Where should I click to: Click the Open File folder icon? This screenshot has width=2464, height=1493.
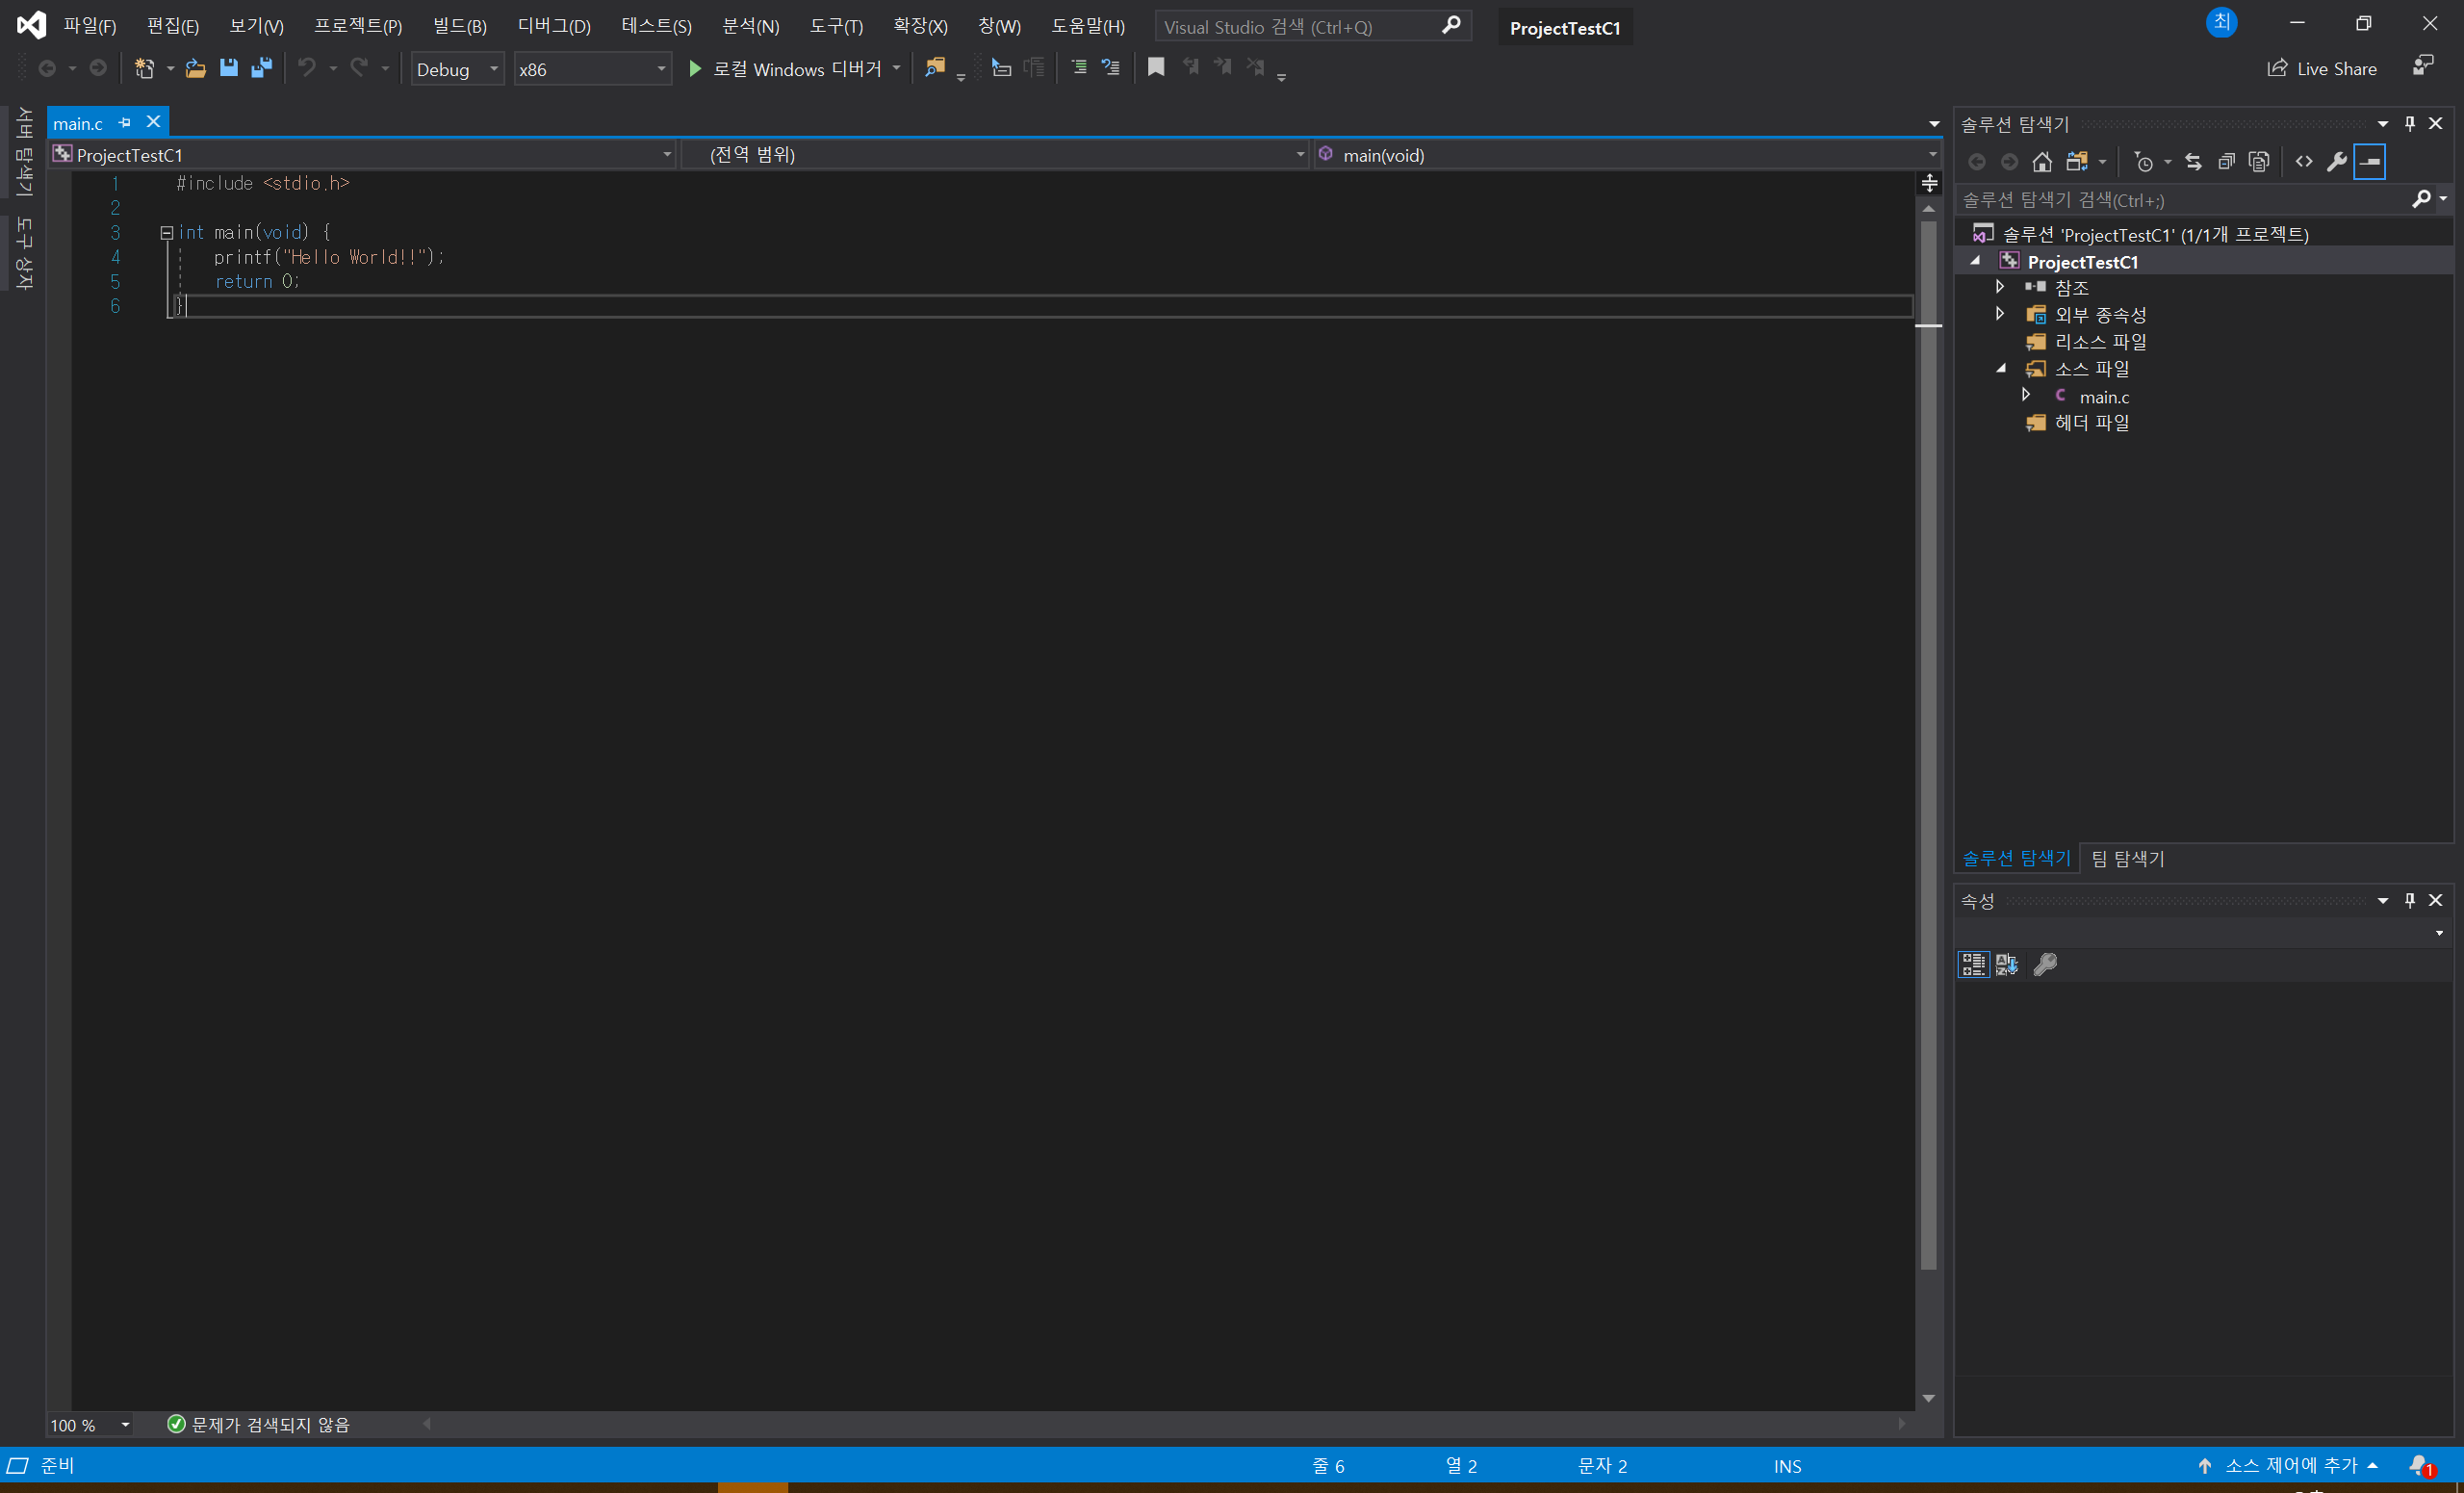coord(196,68)
